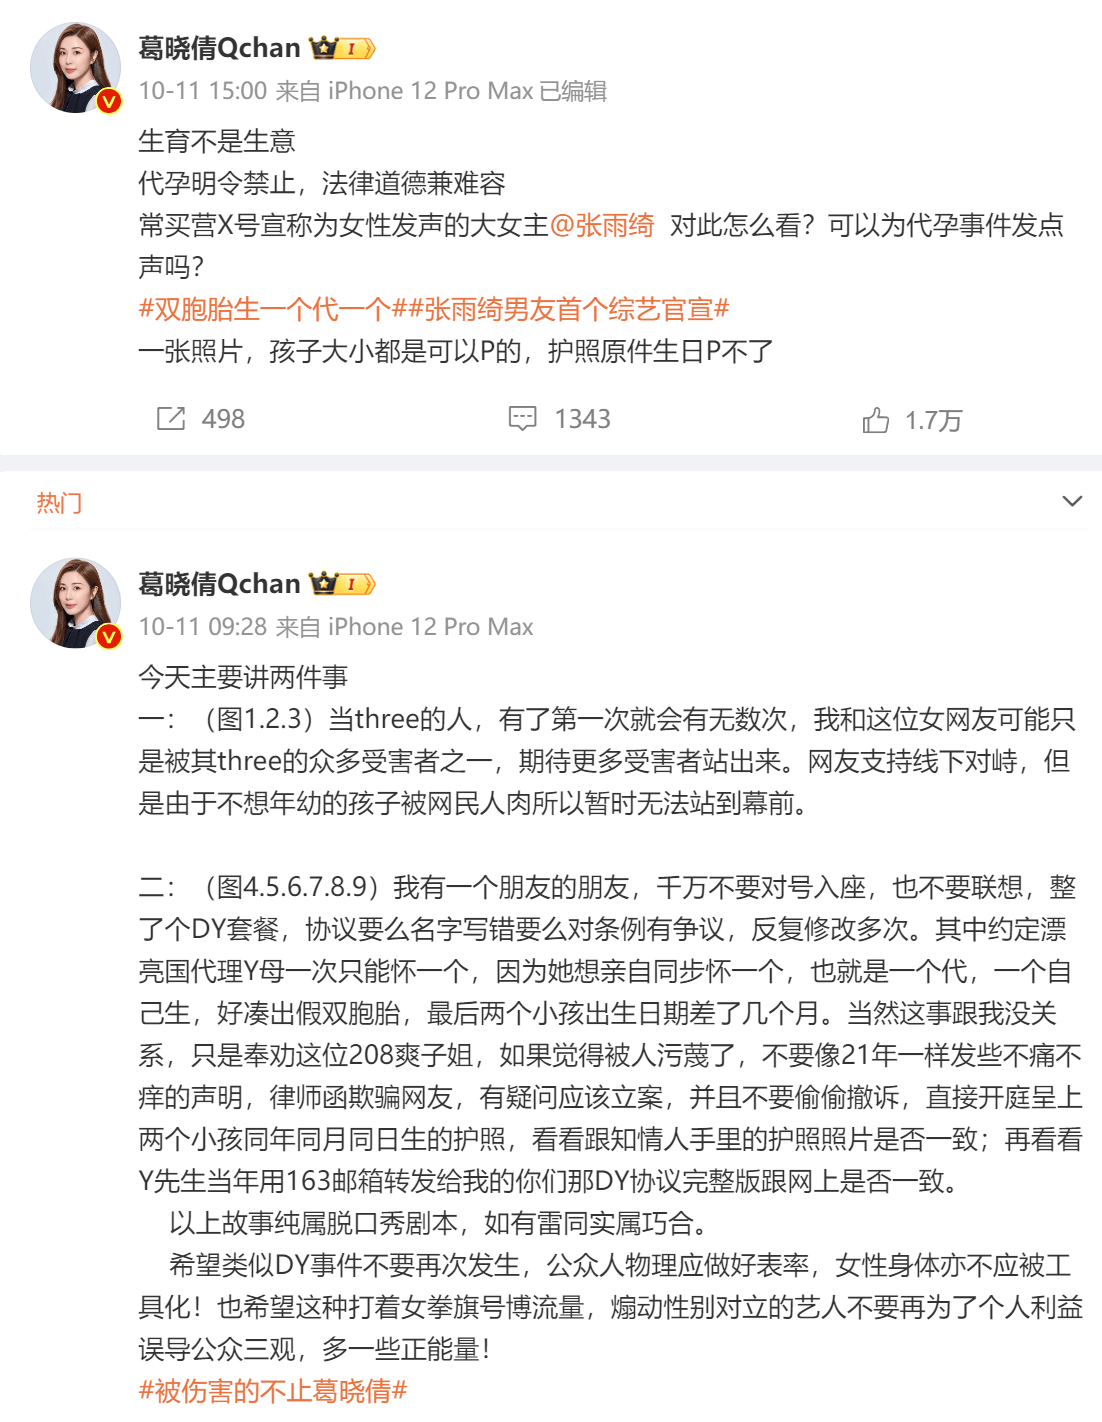Open hashtag #被伤害的不止葛晓倩#
Image resolution: width=1102 pixels, height=1422 pixels.
pos(273,1391)
